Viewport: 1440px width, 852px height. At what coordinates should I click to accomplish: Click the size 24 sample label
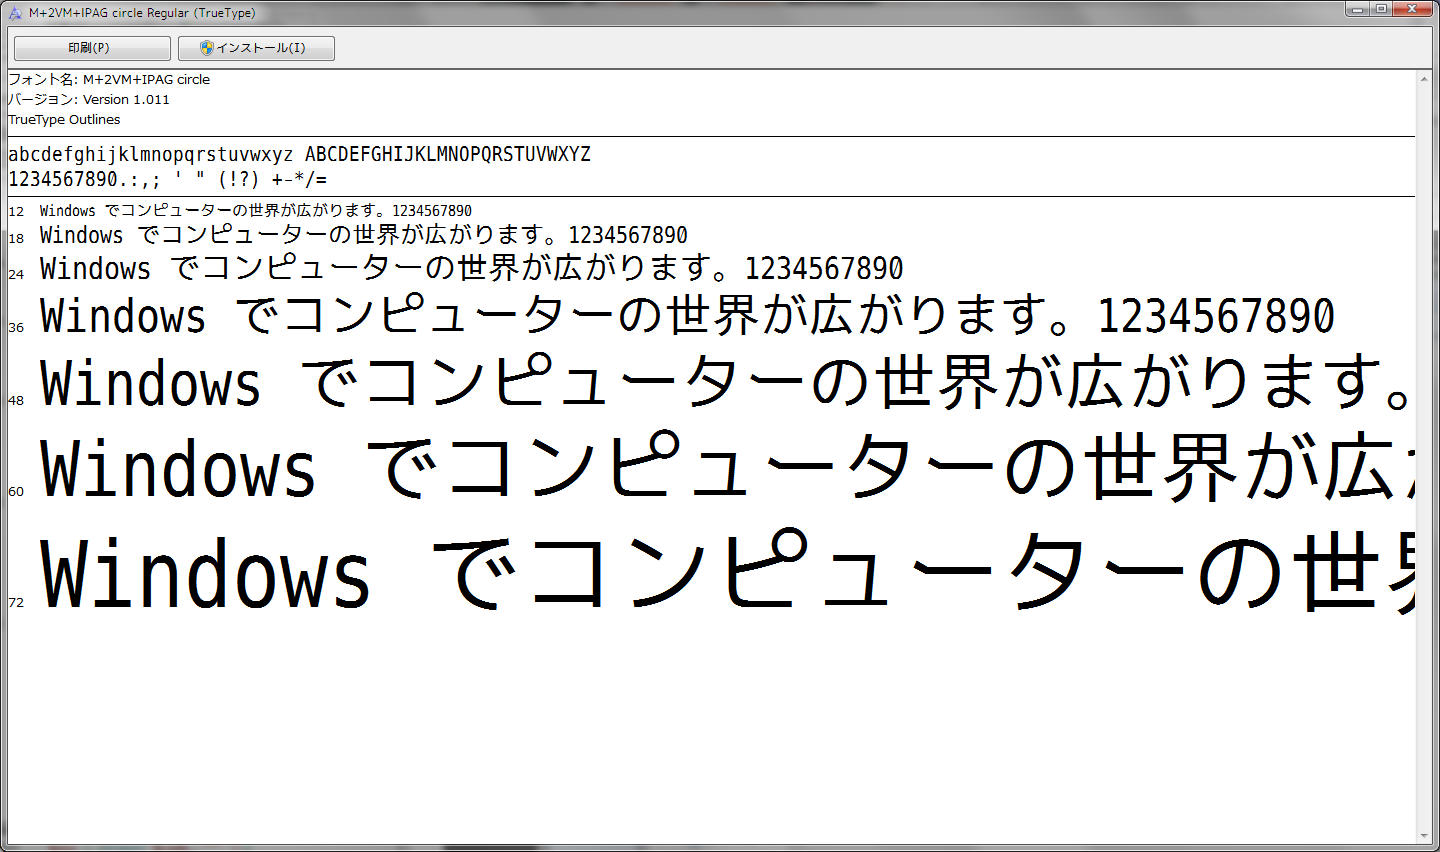pos(16,274)
